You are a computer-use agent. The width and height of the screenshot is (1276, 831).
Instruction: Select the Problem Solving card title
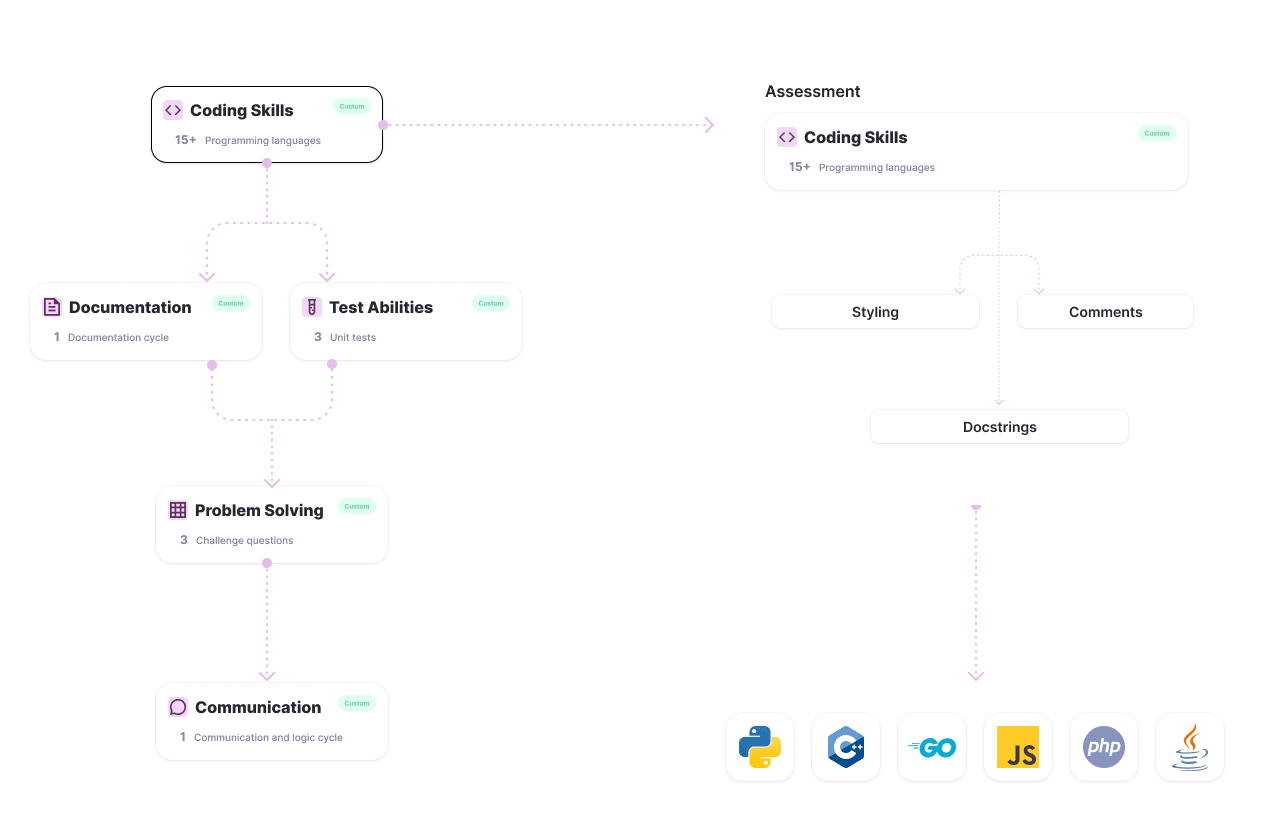click(x=259, y=510)
